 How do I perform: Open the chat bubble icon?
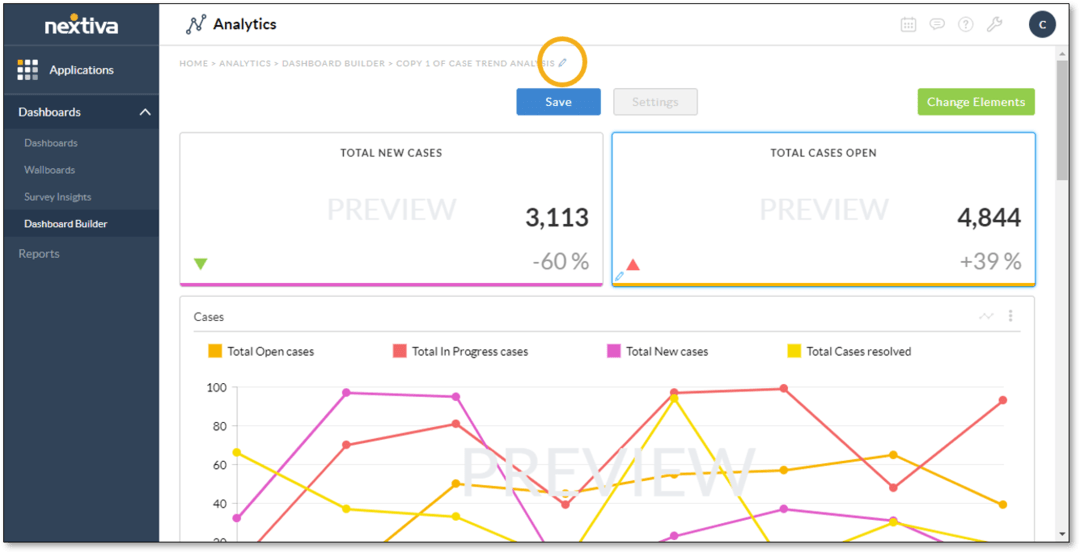click(937, 25)
